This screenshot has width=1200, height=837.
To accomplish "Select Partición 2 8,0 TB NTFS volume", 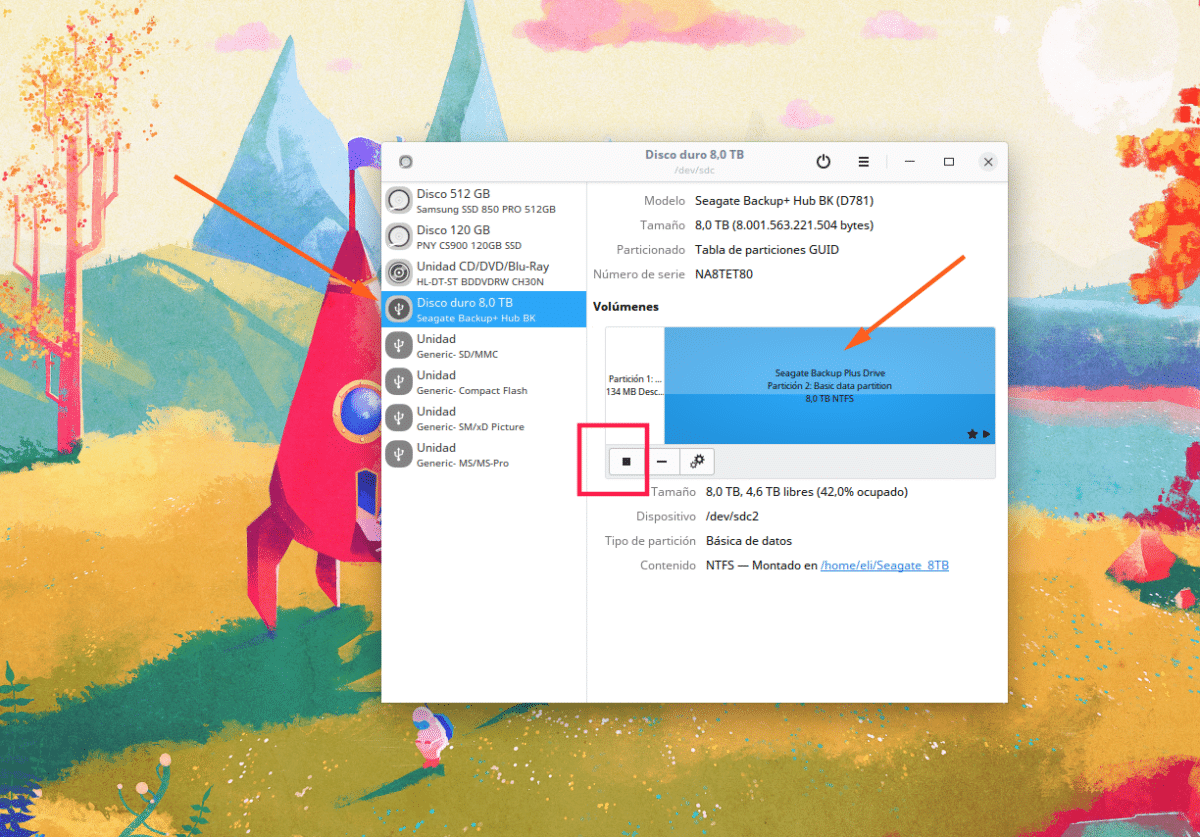I will 830,385.
